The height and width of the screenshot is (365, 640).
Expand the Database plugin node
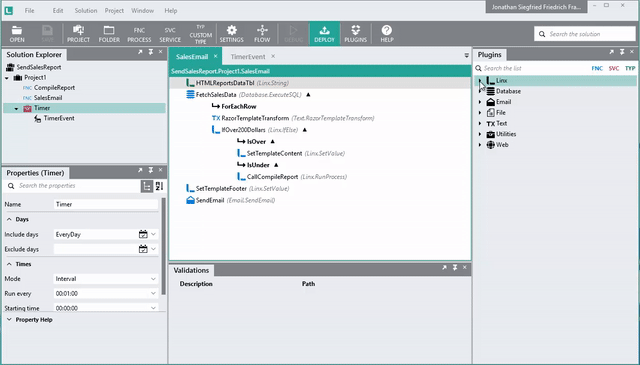480,91
